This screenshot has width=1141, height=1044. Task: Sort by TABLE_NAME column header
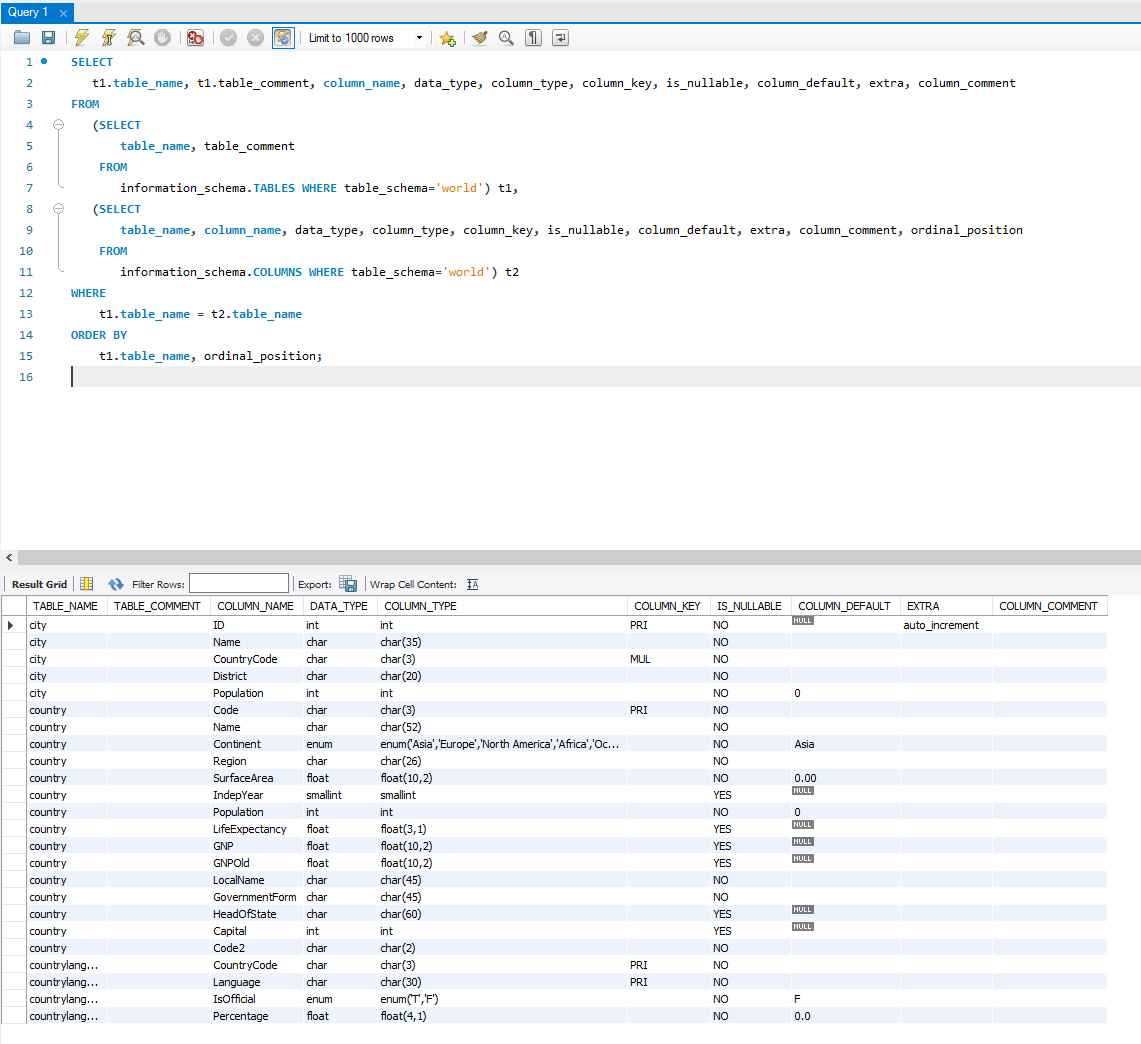click(66, 606)
